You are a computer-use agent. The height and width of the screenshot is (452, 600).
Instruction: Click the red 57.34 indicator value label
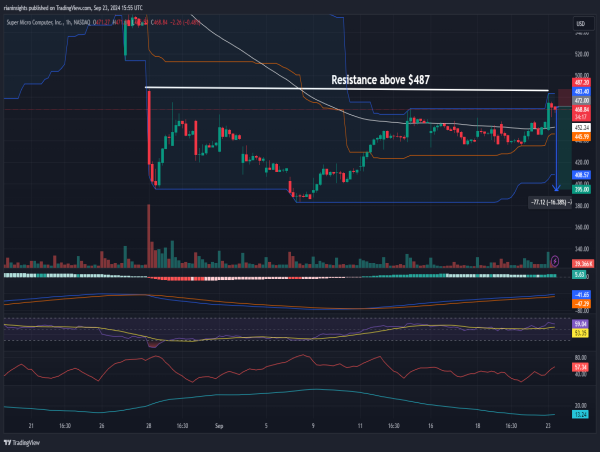(x=580, y=367)
